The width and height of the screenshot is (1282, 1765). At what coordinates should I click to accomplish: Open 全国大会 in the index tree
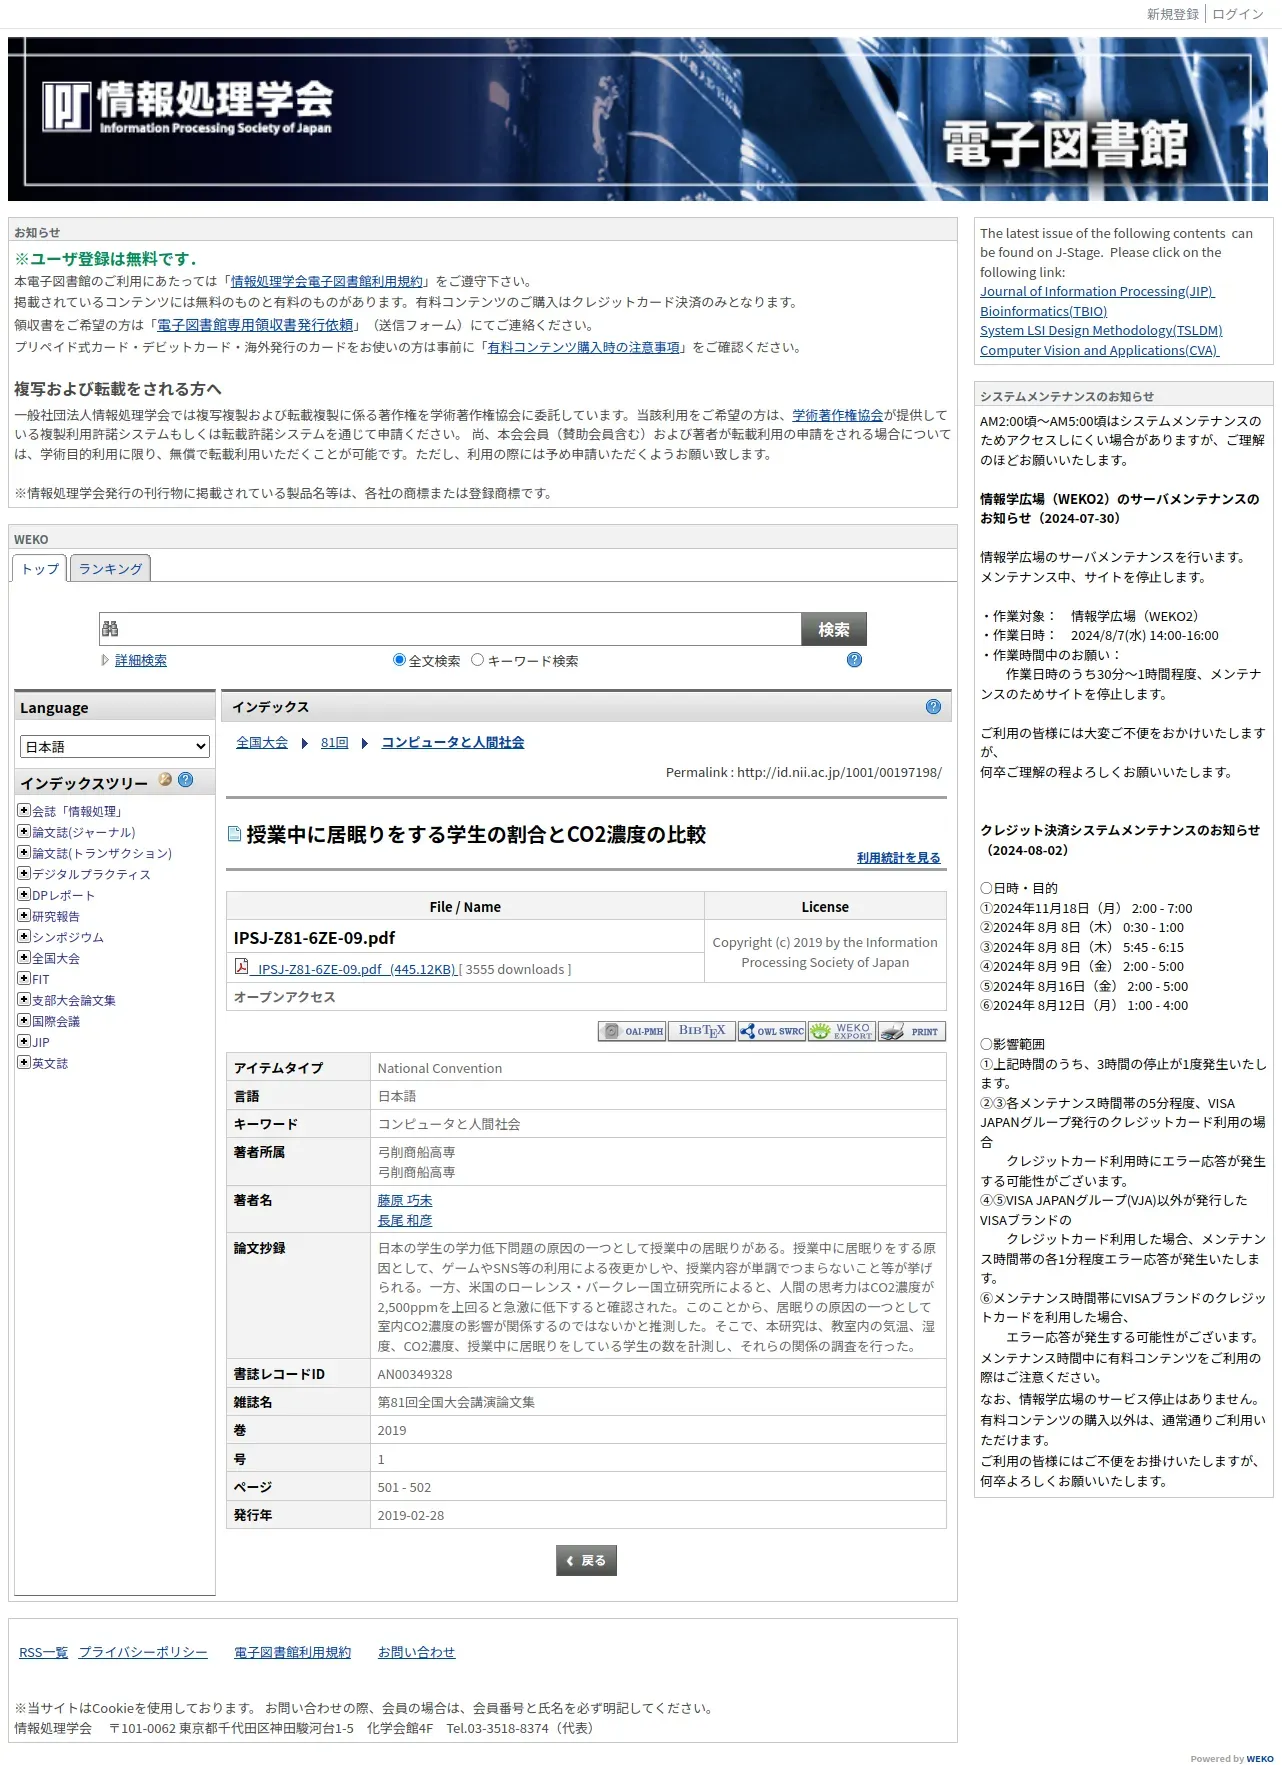(x=56, y=958)
